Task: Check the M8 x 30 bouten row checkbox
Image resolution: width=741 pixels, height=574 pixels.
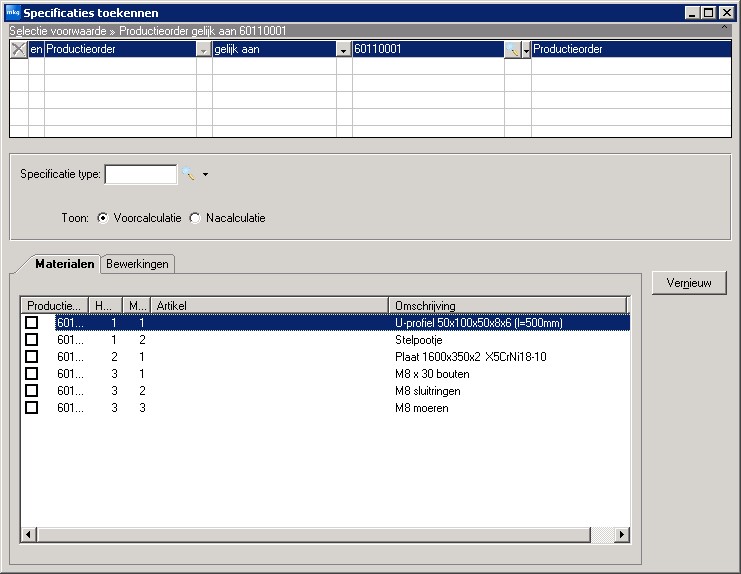Action: (32, 374)
